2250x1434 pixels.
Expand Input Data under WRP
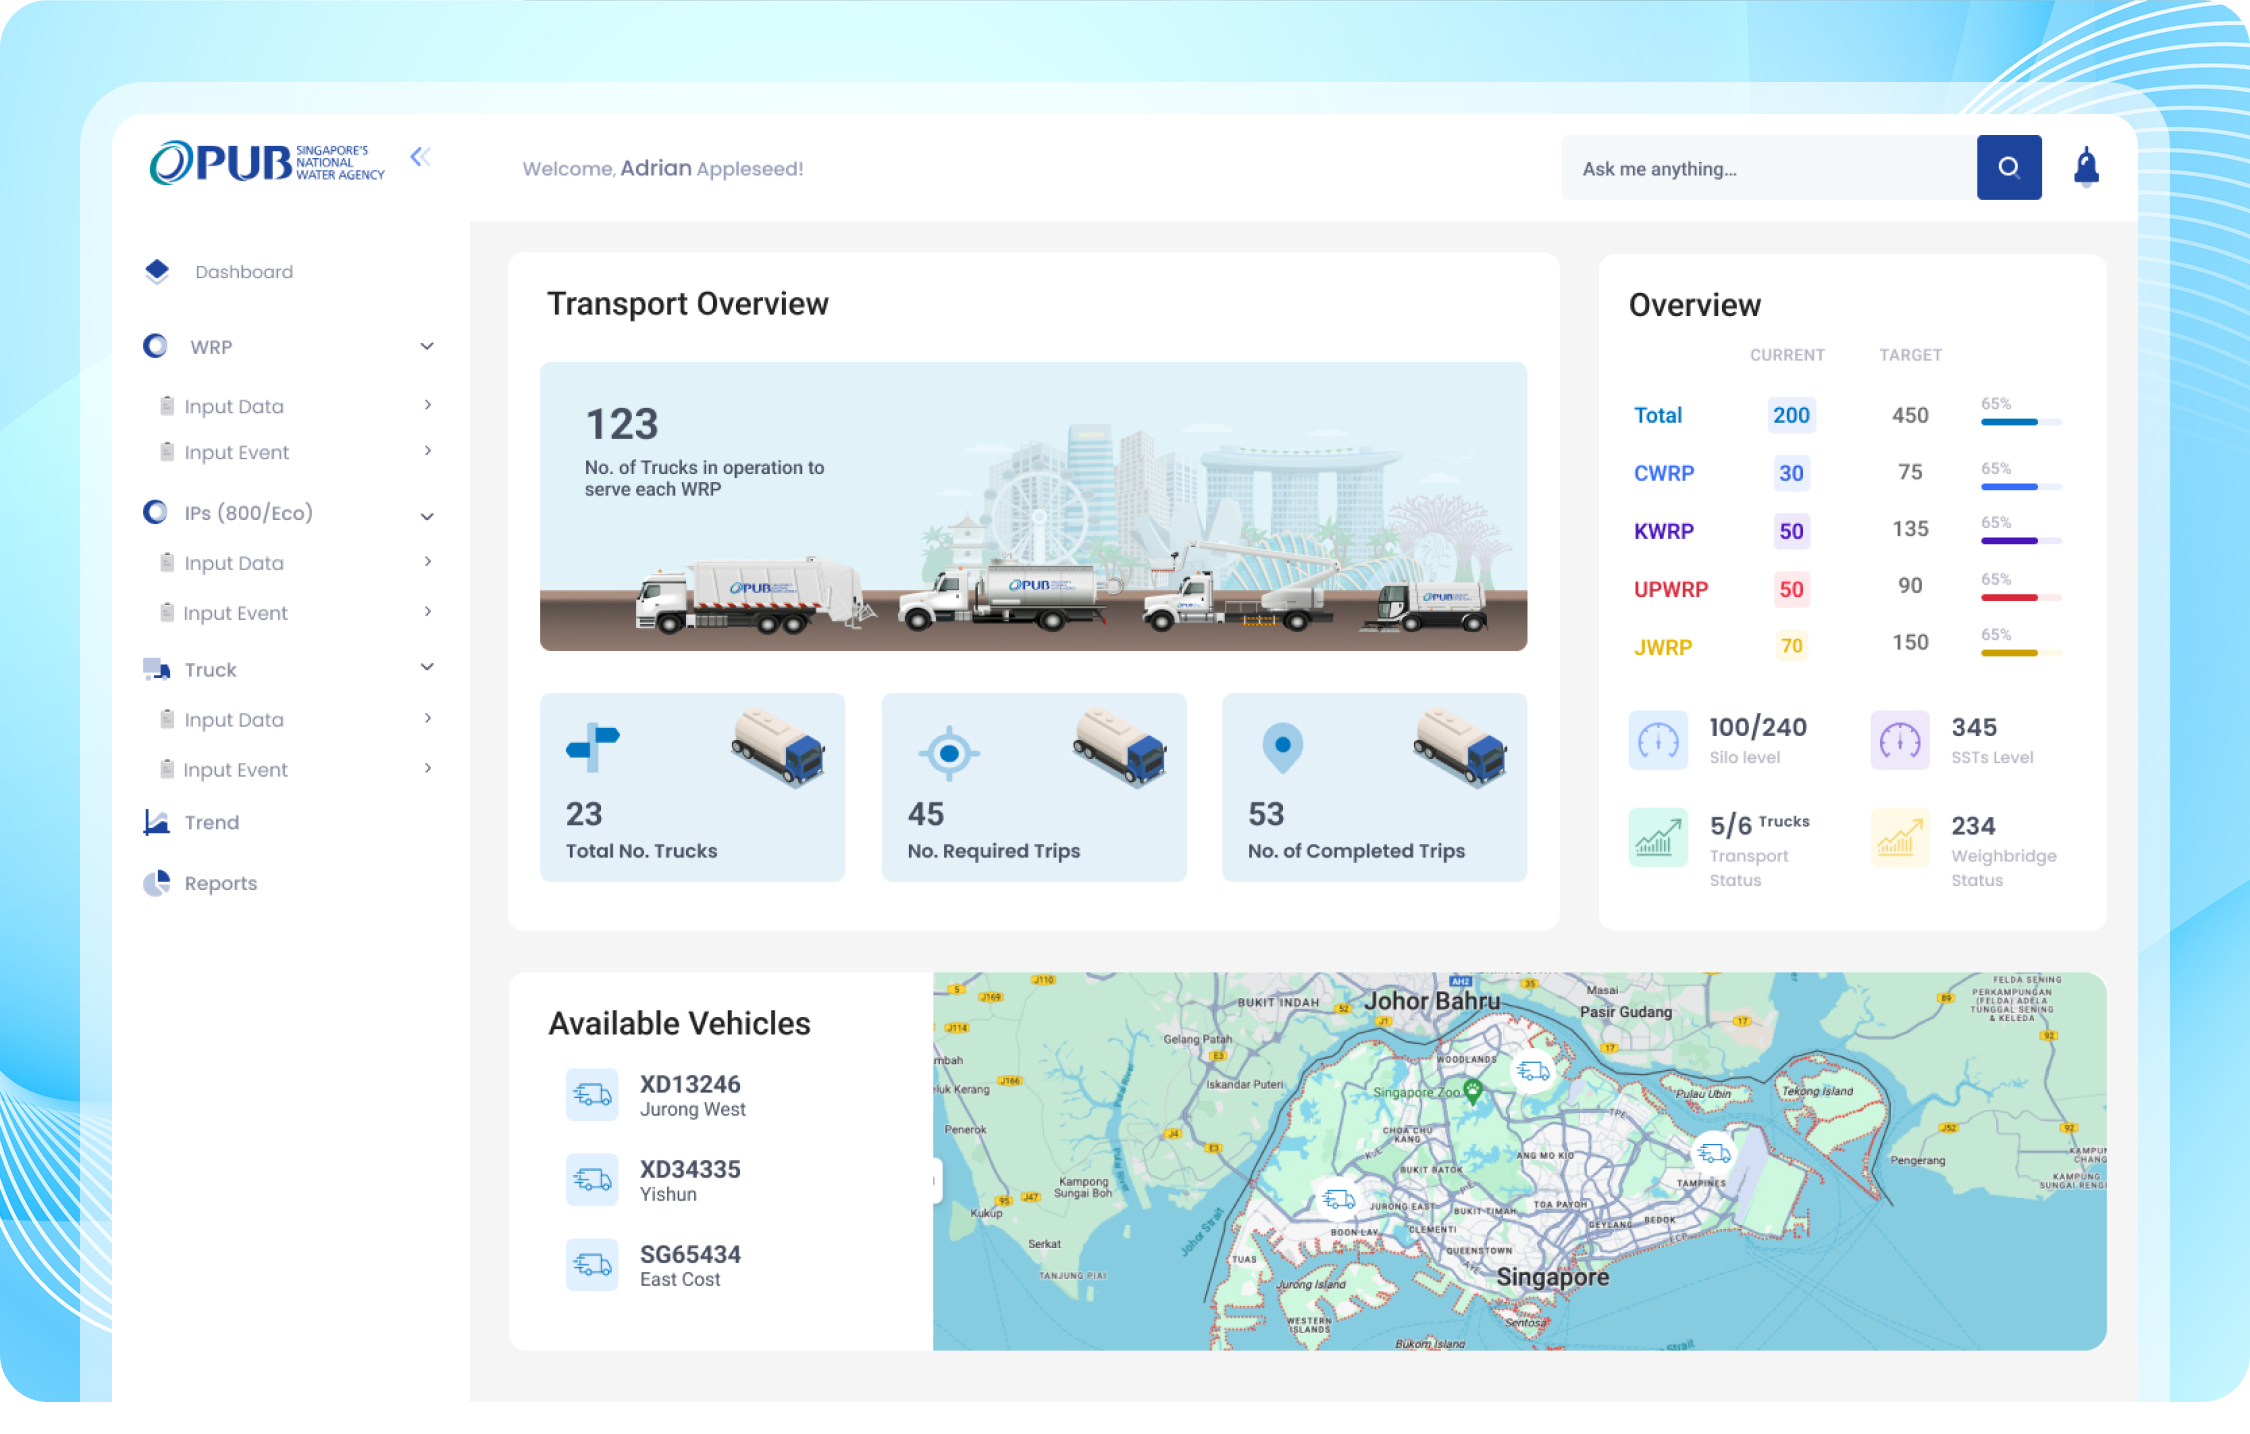(427, 405)
